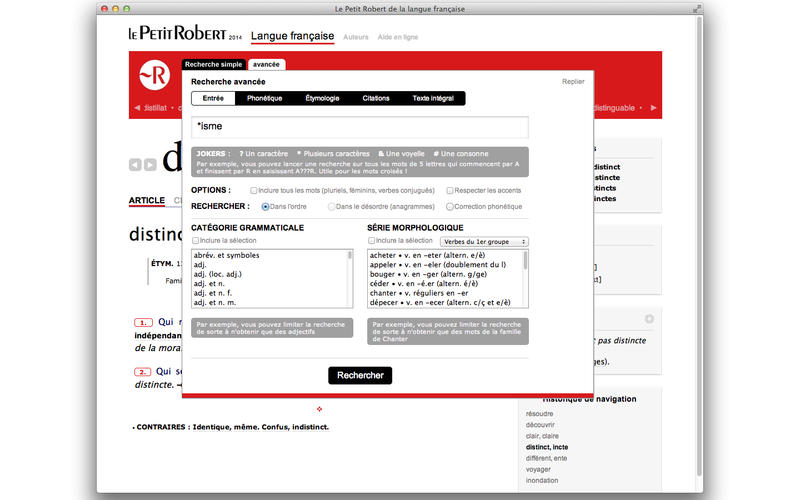Enable Respecter les accents checkbox

[450, 190]
